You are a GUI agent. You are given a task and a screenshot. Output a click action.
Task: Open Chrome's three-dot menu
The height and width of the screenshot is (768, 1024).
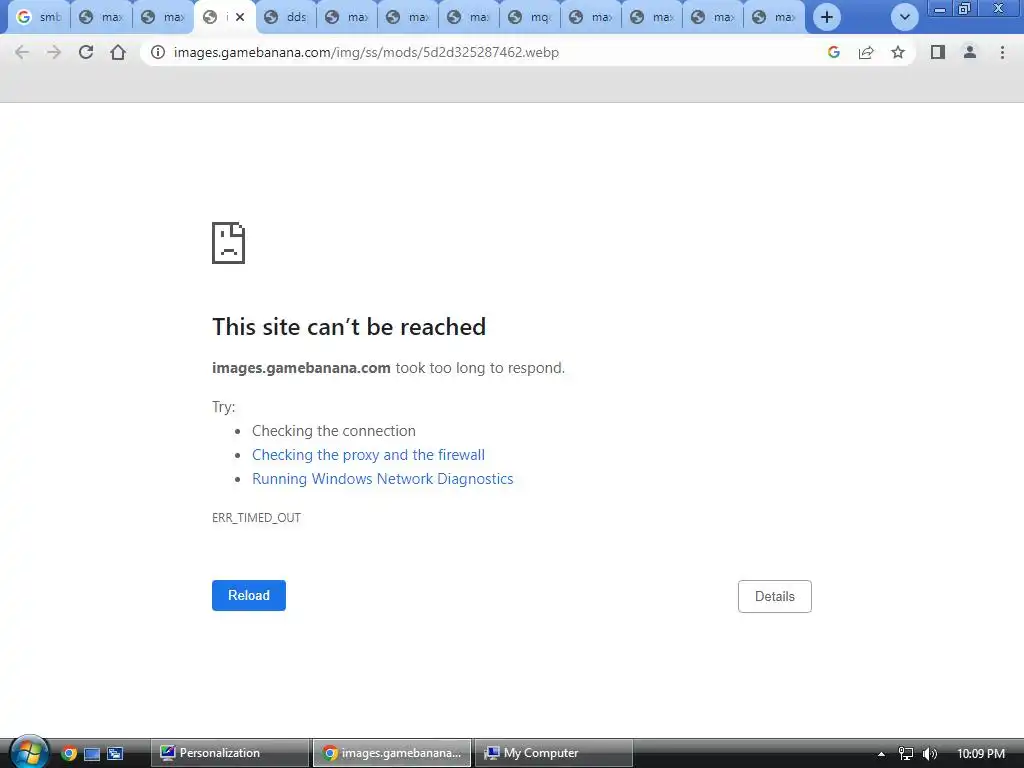coord(1002,52)
